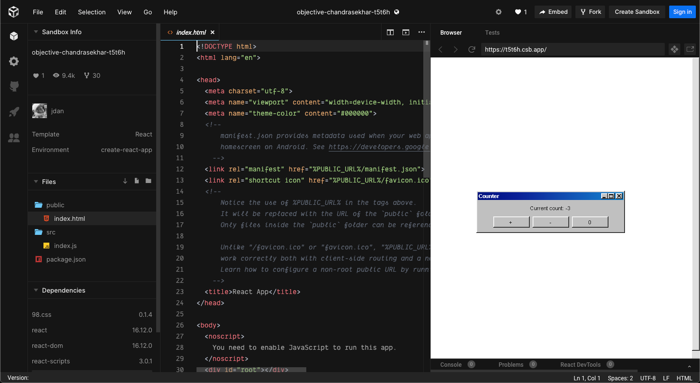Open Configuration Files gear in sidebar
The width and height of the screenshot is (700, 383).
(x=14, y=61)
